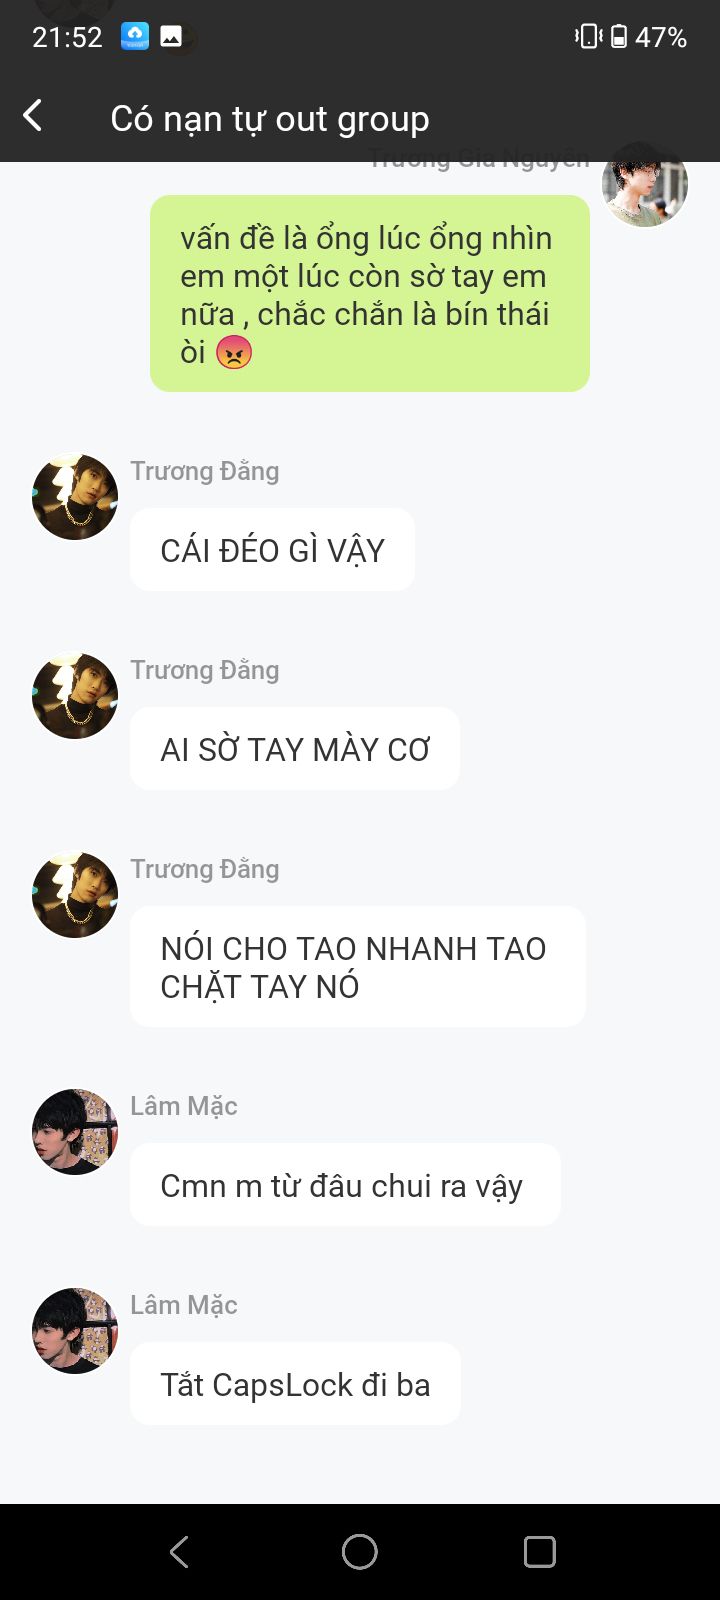Select the 'Tắt CapsLock đi ba' message

pos(295,1384)
